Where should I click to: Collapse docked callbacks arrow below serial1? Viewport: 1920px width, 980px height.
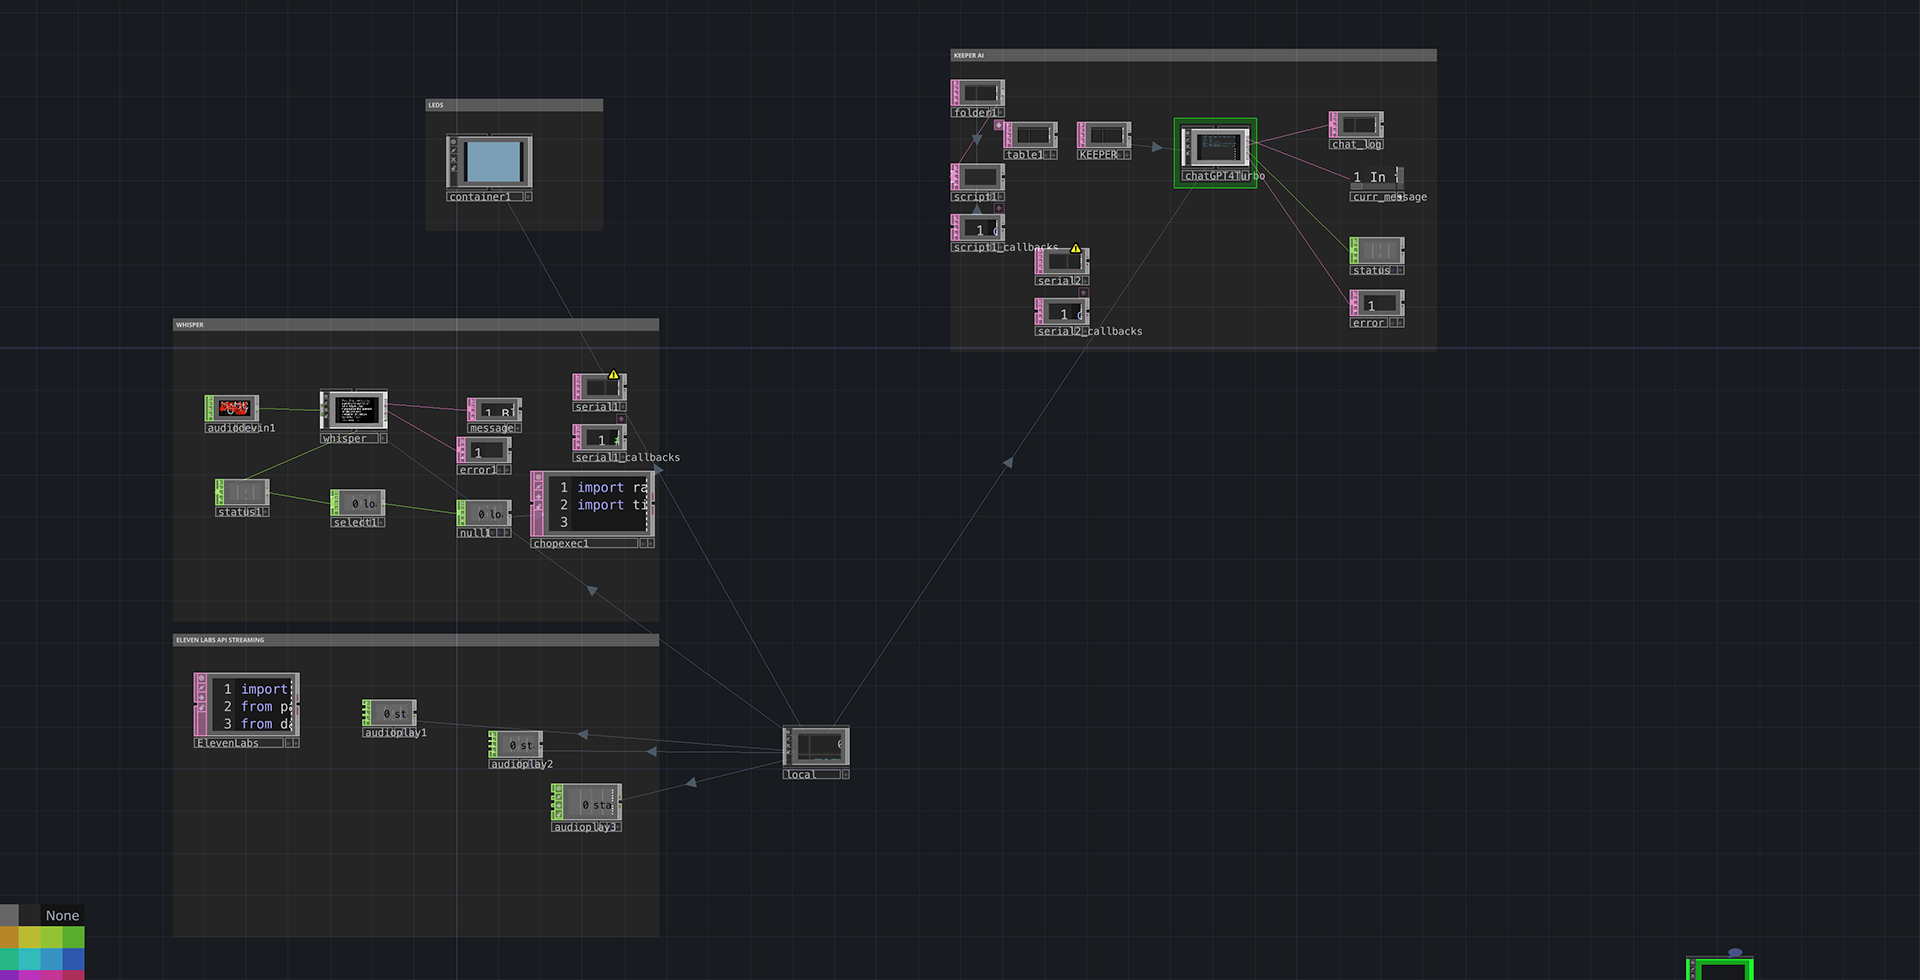point(621,419)
